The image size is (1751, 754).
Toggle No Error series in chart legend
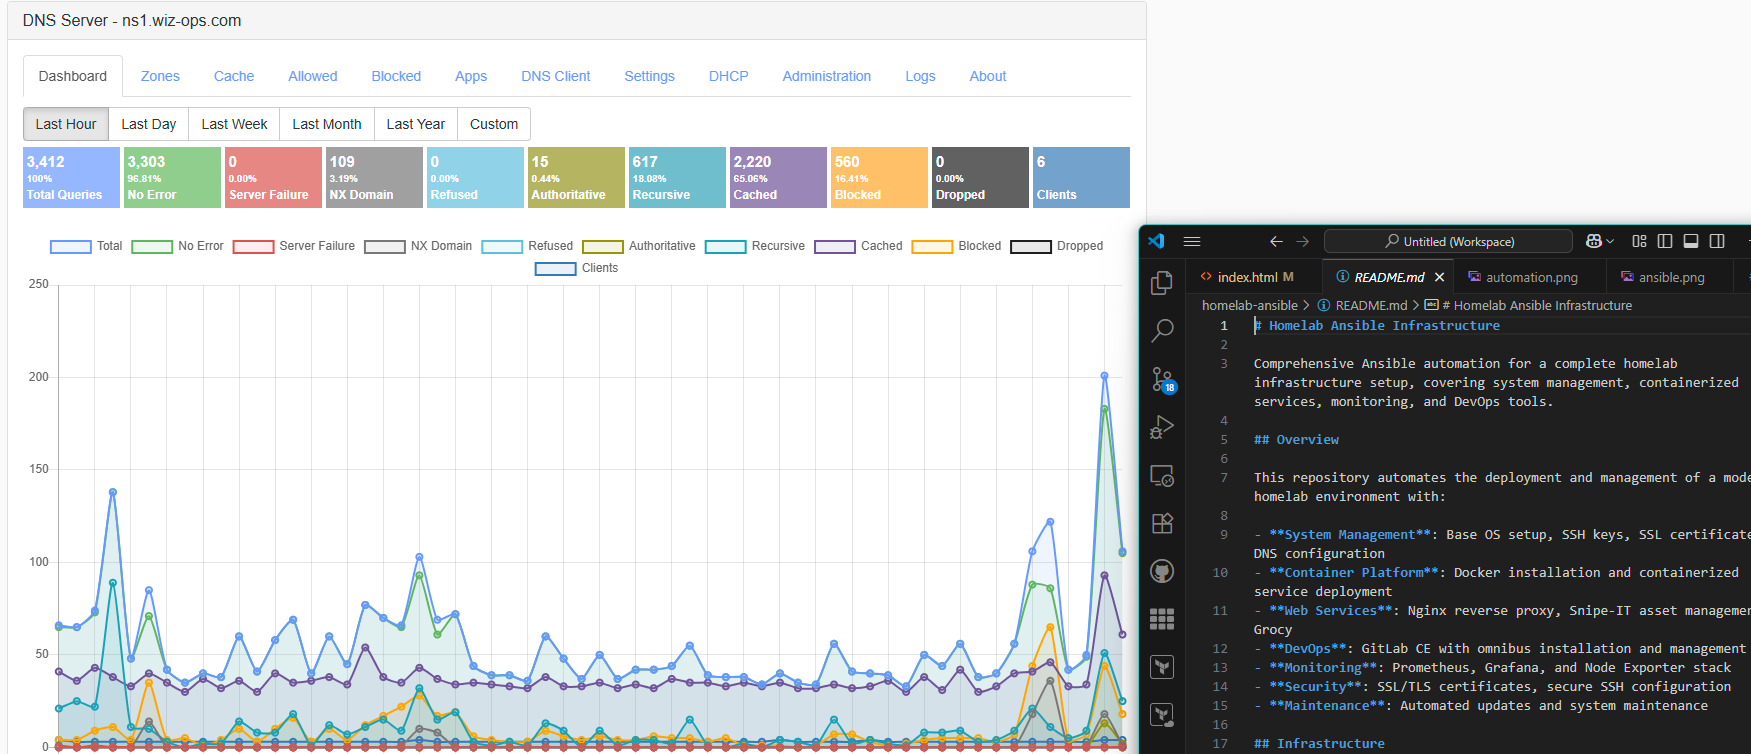click(x=178, y=246)
